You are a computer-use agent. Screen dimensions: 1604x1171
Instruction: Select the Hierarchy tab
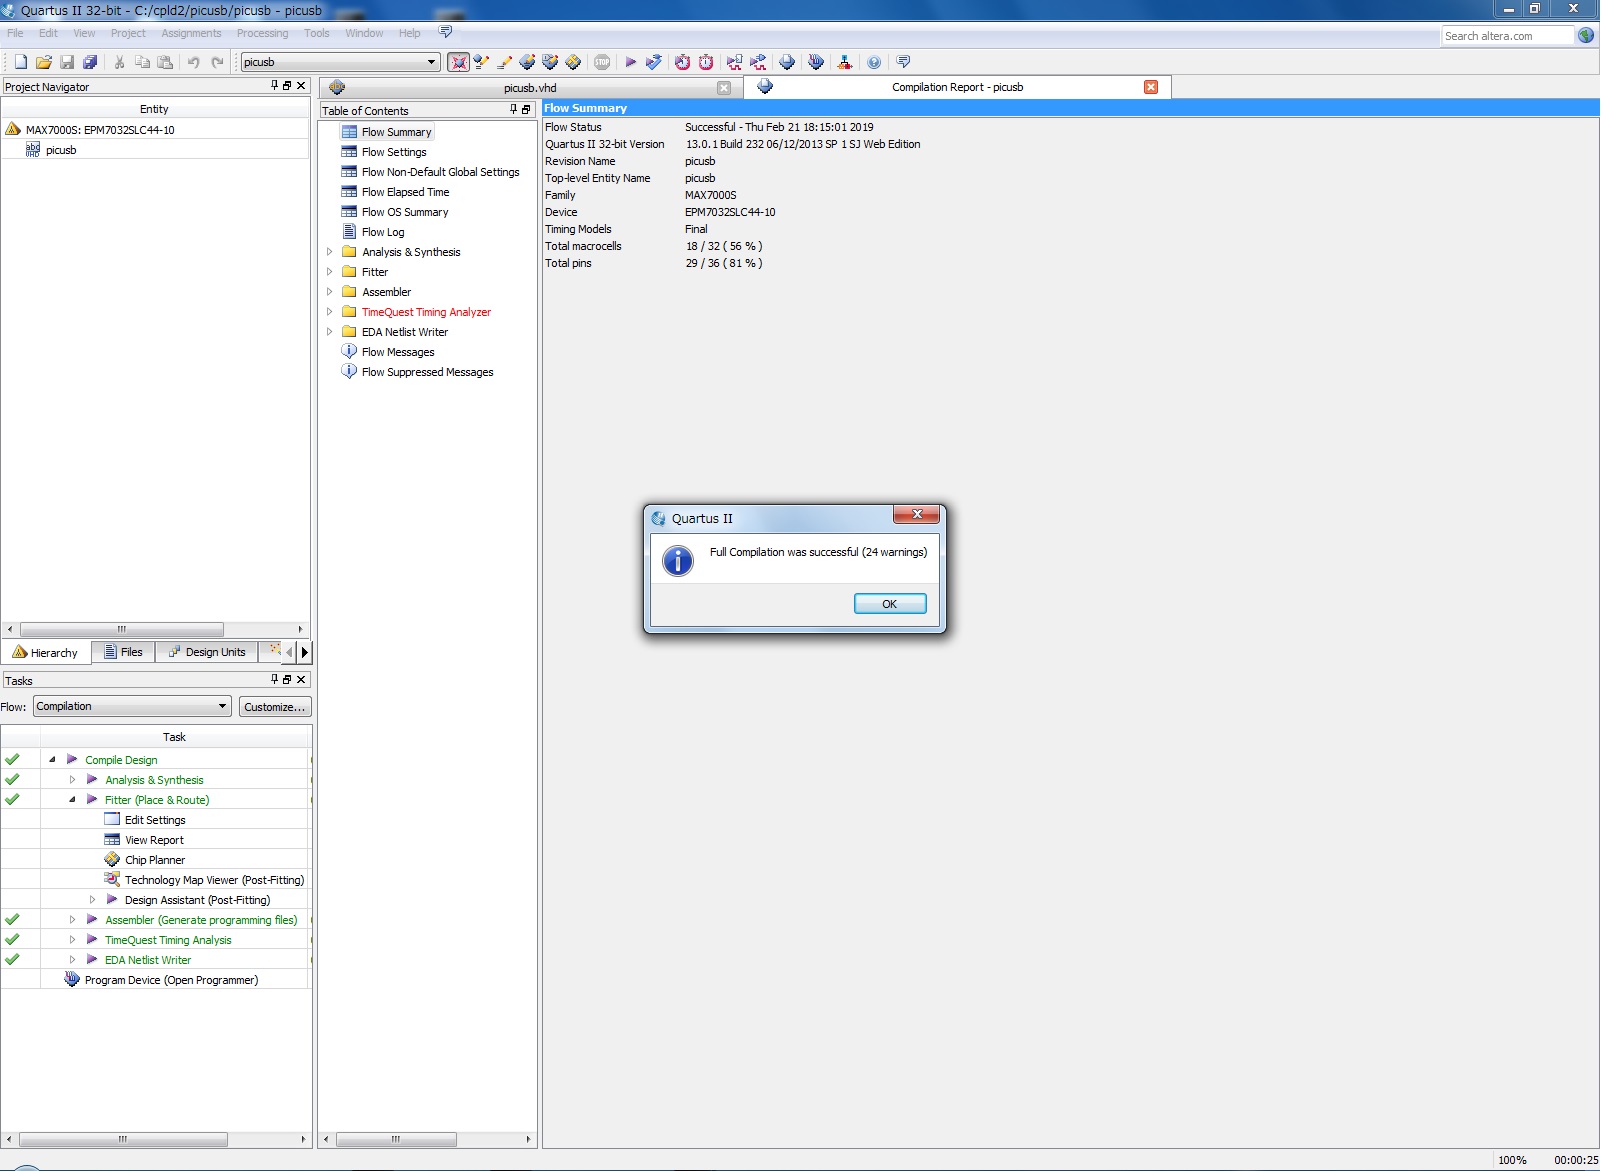45,653
